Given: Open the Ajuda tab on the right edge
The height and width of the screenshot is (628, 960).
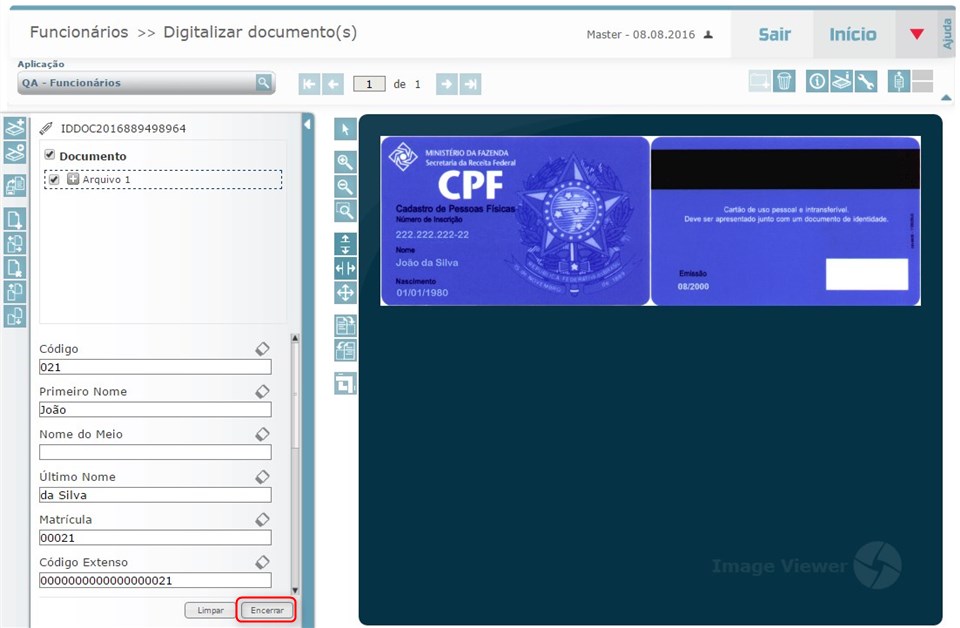Looking at the screenshot, I should coord(948,32).
